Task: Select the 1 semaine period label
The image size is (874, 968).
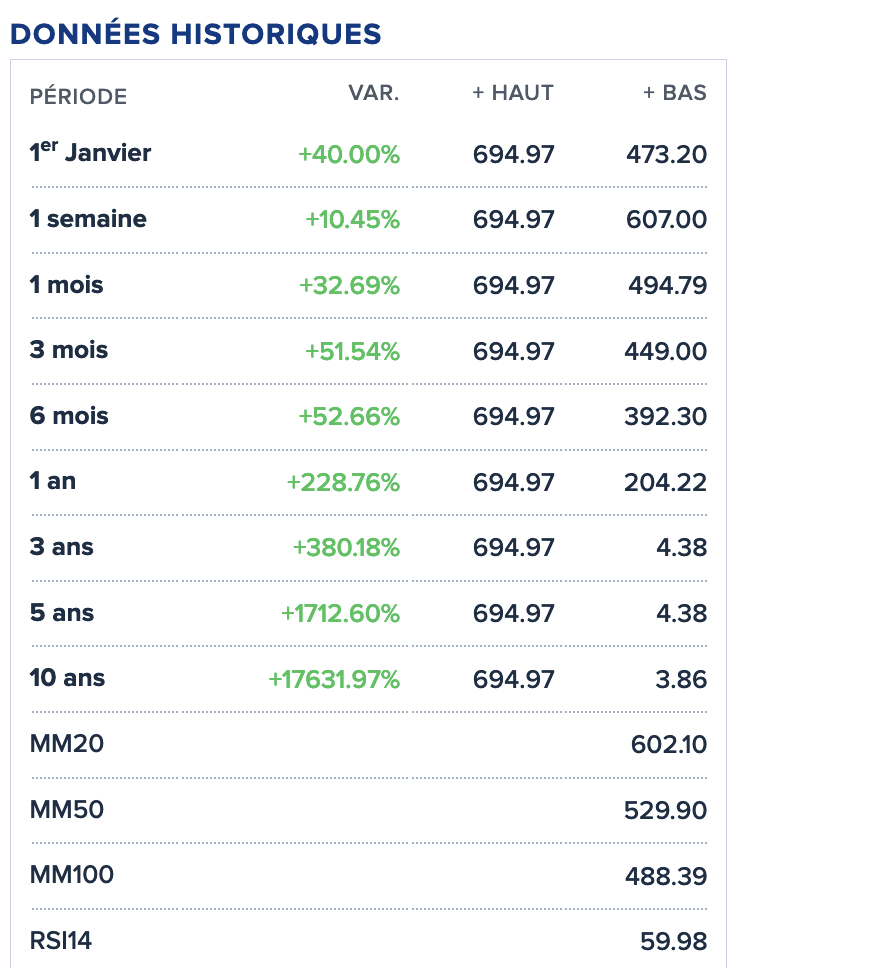Action: pos(88,219)
